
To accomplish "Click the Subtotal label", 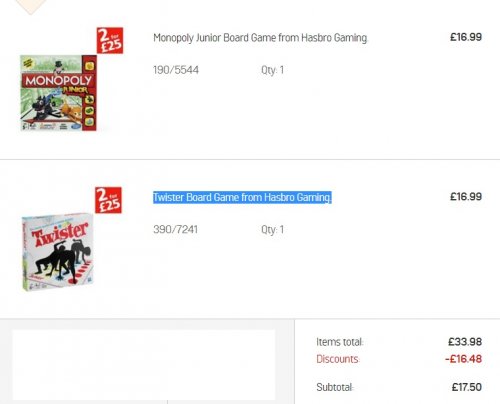I will (335, 387).
